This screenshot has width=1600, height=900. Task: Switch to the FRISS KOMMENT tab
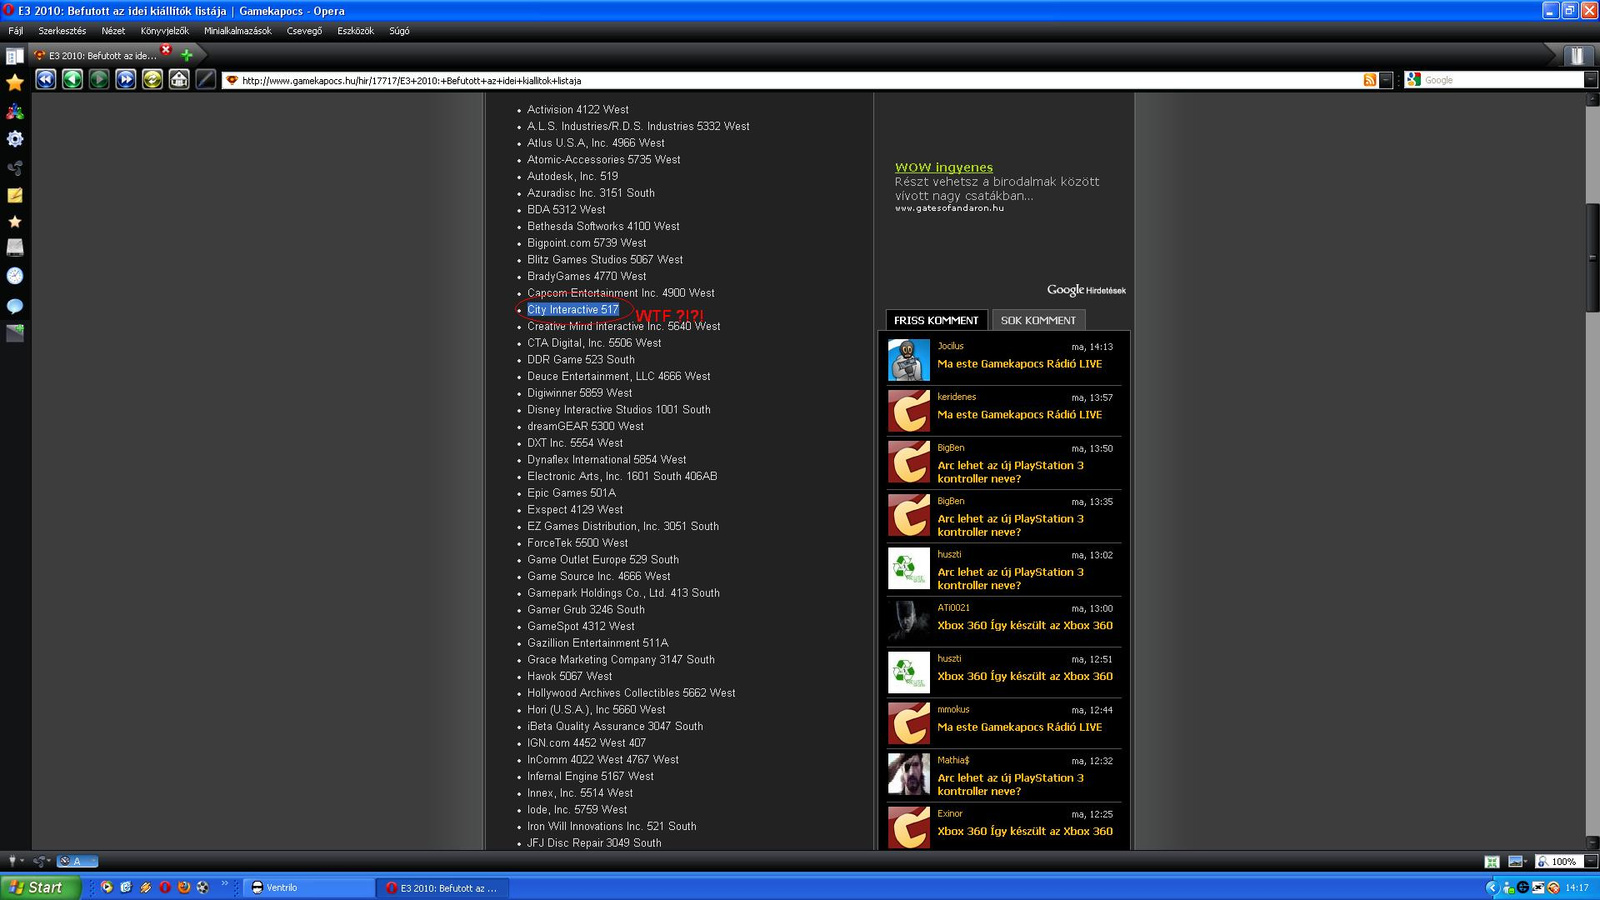point(936,320)
